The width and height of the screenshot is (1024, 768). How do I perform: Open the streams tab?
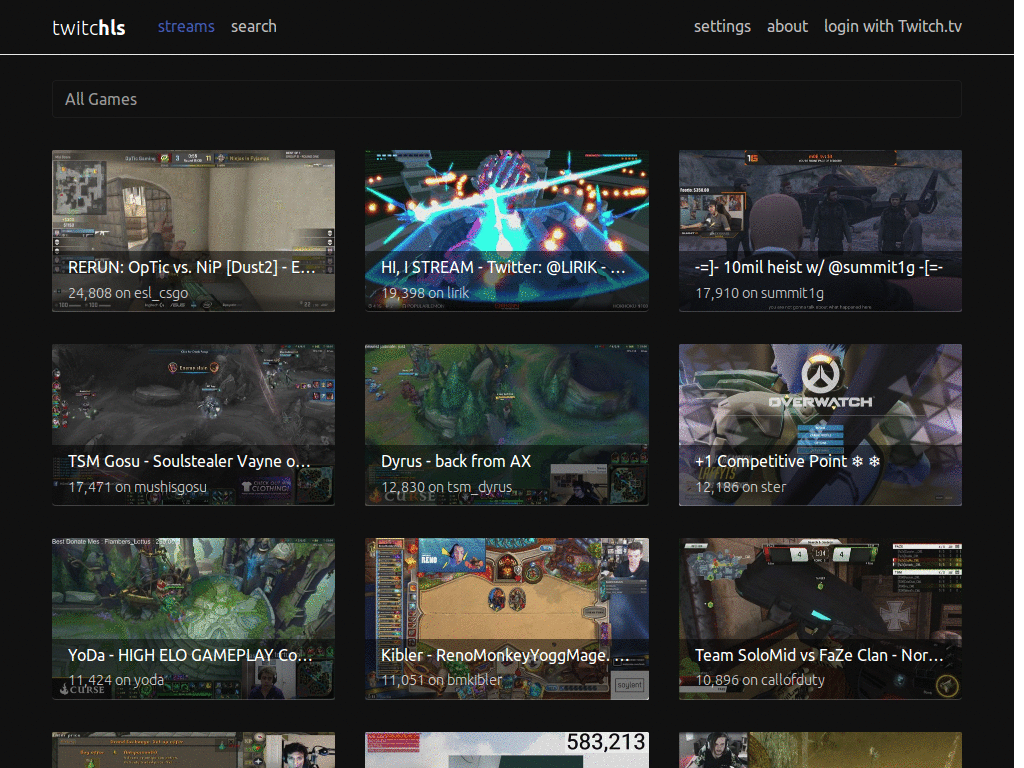coord(186,27)
